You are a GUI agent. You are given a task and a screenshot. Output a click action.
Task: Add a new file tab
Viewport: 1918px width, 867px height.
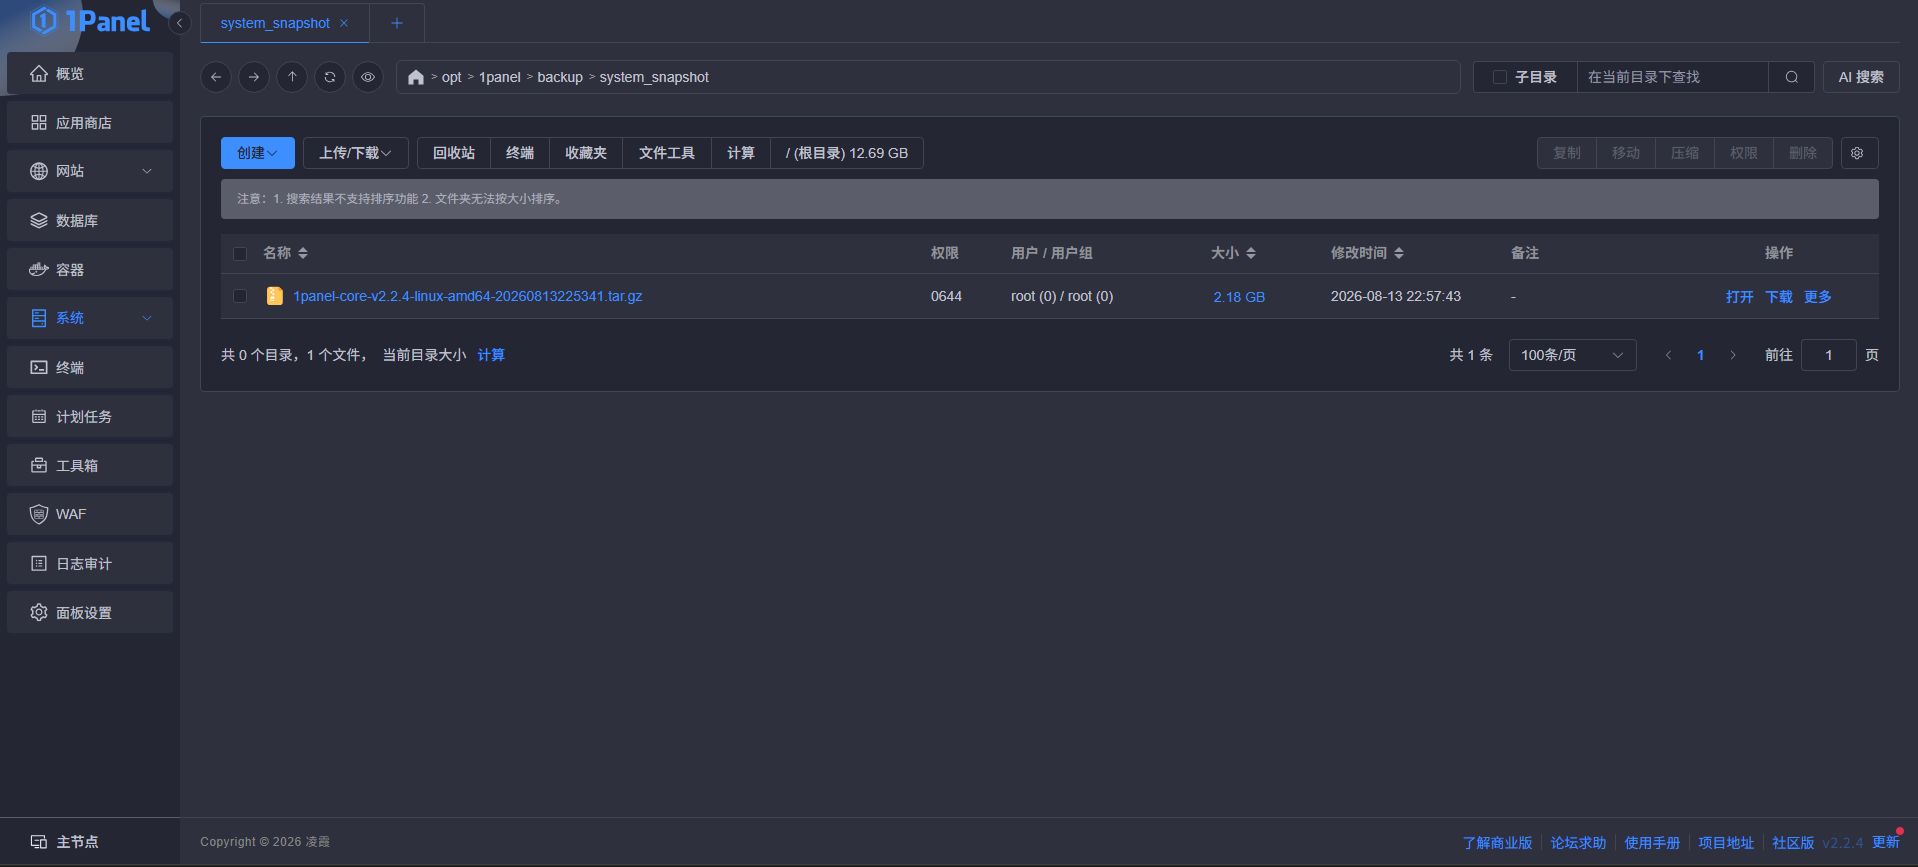(x=397, y=23)
